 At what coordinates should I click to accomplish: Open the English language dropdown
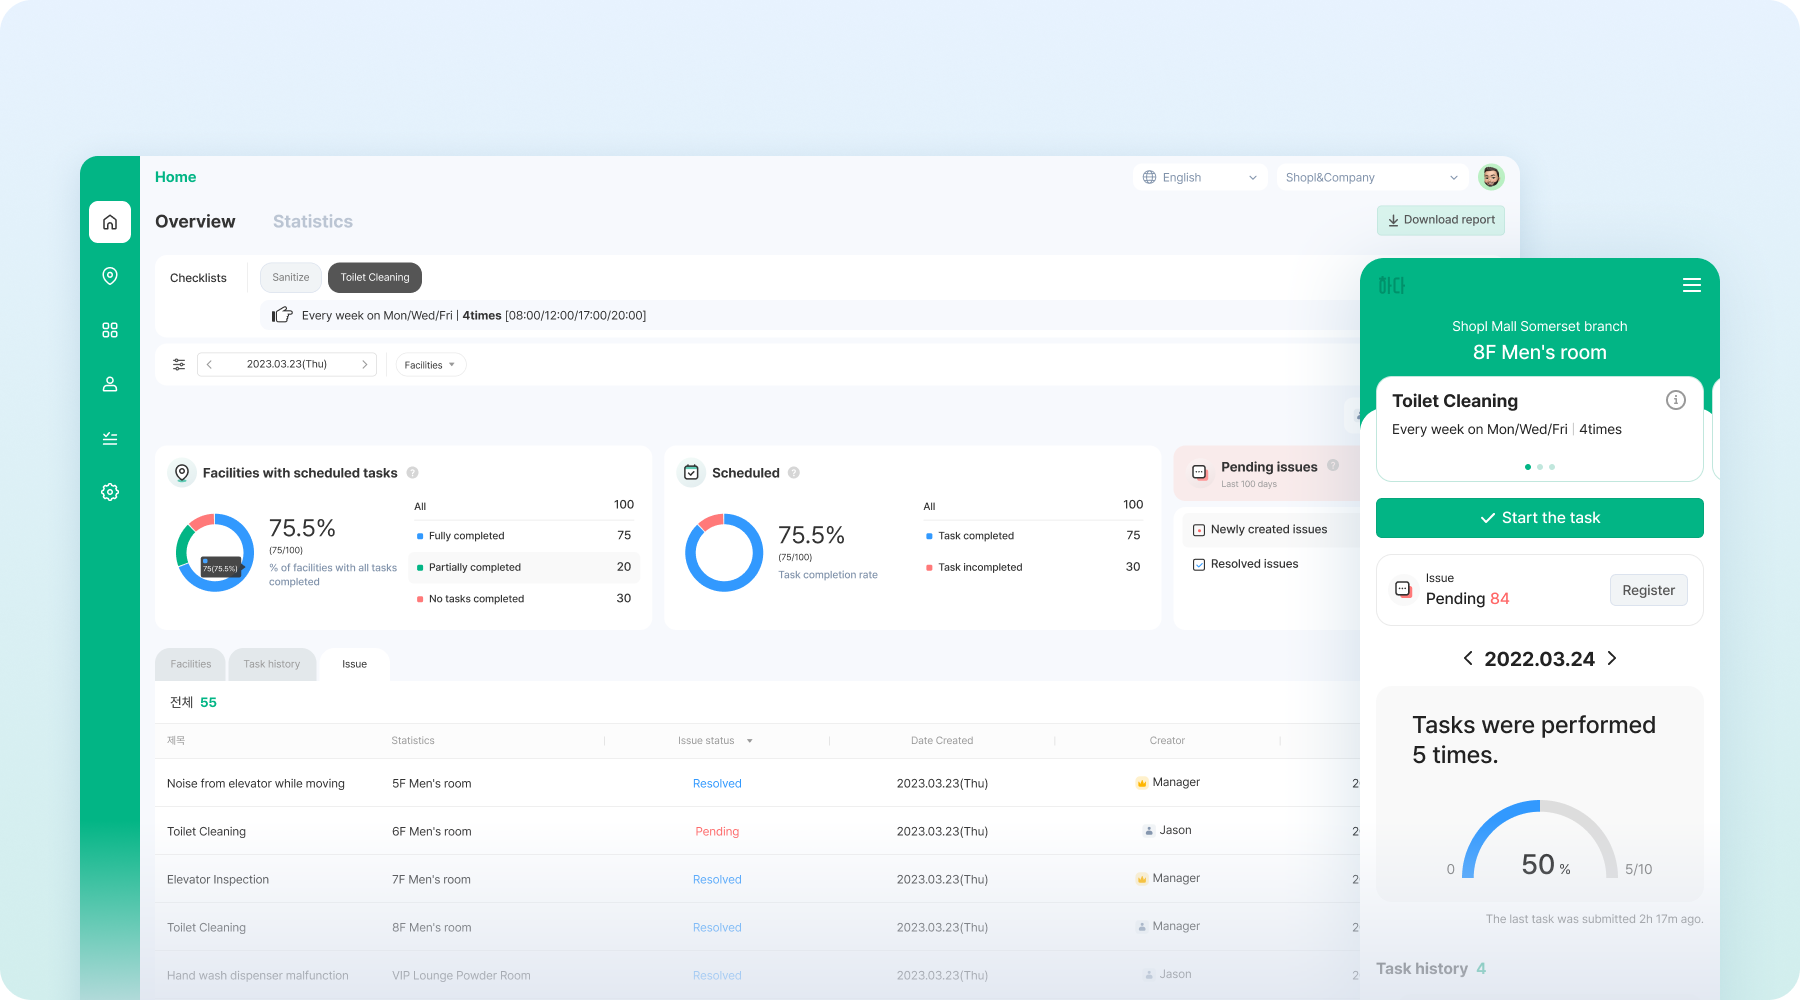coord(1199,177)
